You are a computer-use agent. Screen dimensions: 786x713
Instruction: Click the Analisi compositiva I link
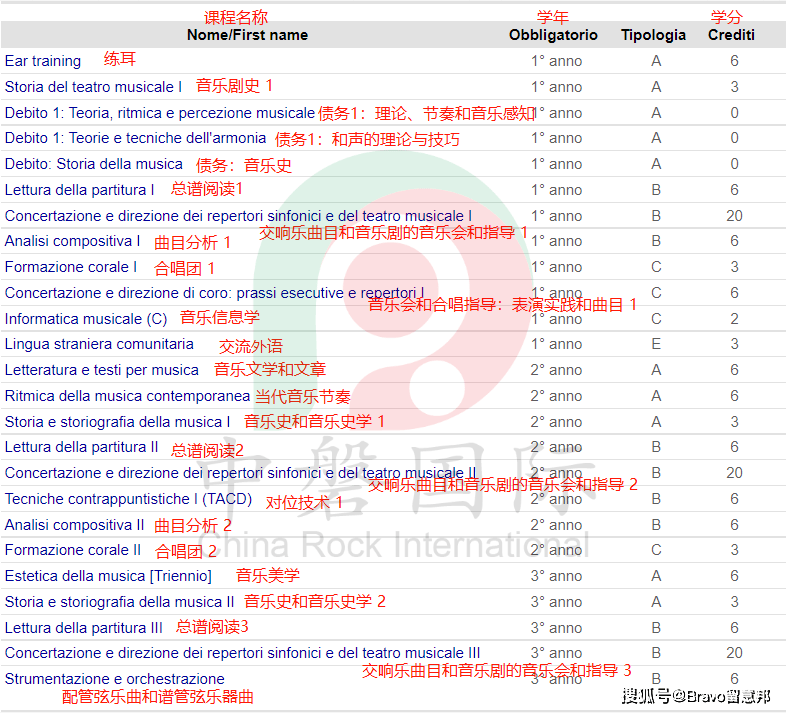pyautogui.click(x=73, y=241)
